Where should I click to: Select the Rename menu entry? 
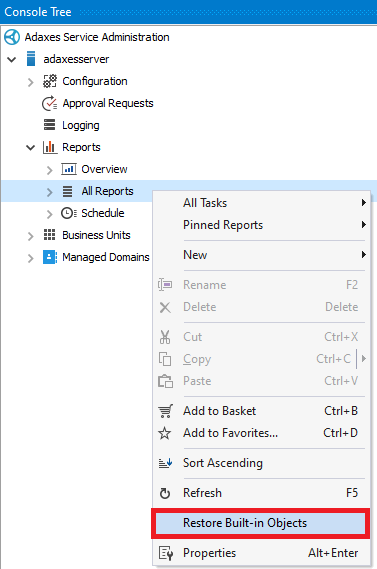261,285
